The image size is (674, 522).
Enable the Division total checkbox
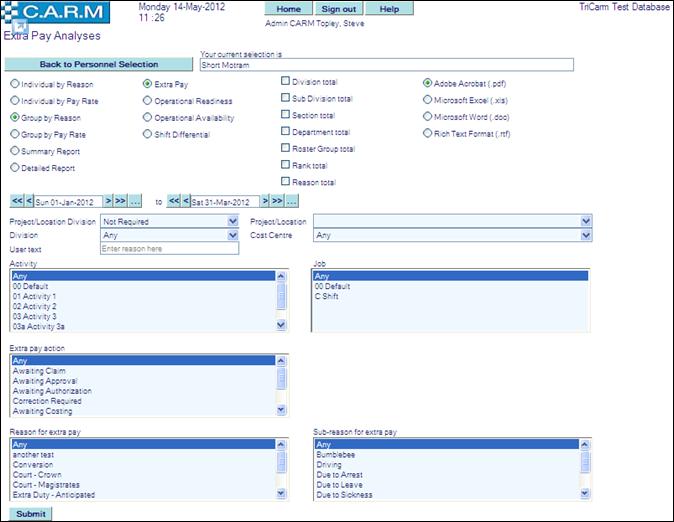click(285, 81)
